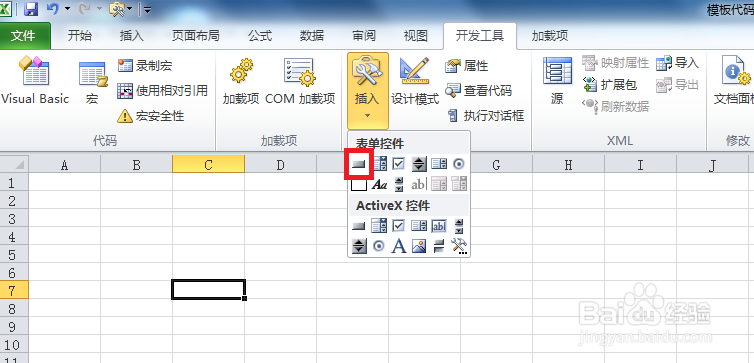Image resolution: width=754 pixels, height=363 pixels.
Task: Insert an ActiveX Scroll Bar
Action: [459, 225]
